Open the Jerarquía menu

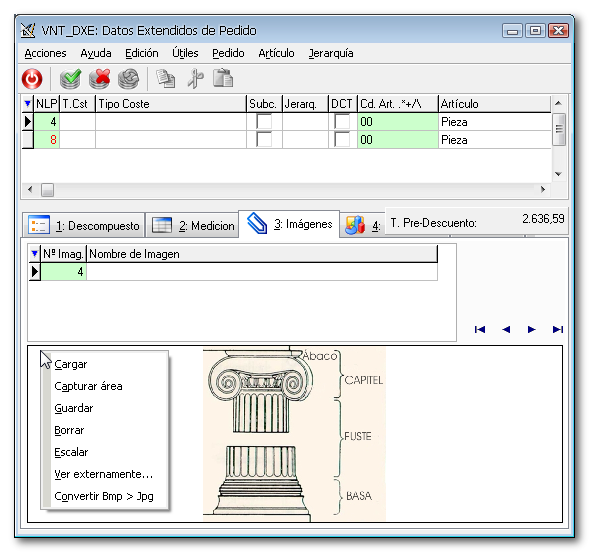[x=331, y=53]
